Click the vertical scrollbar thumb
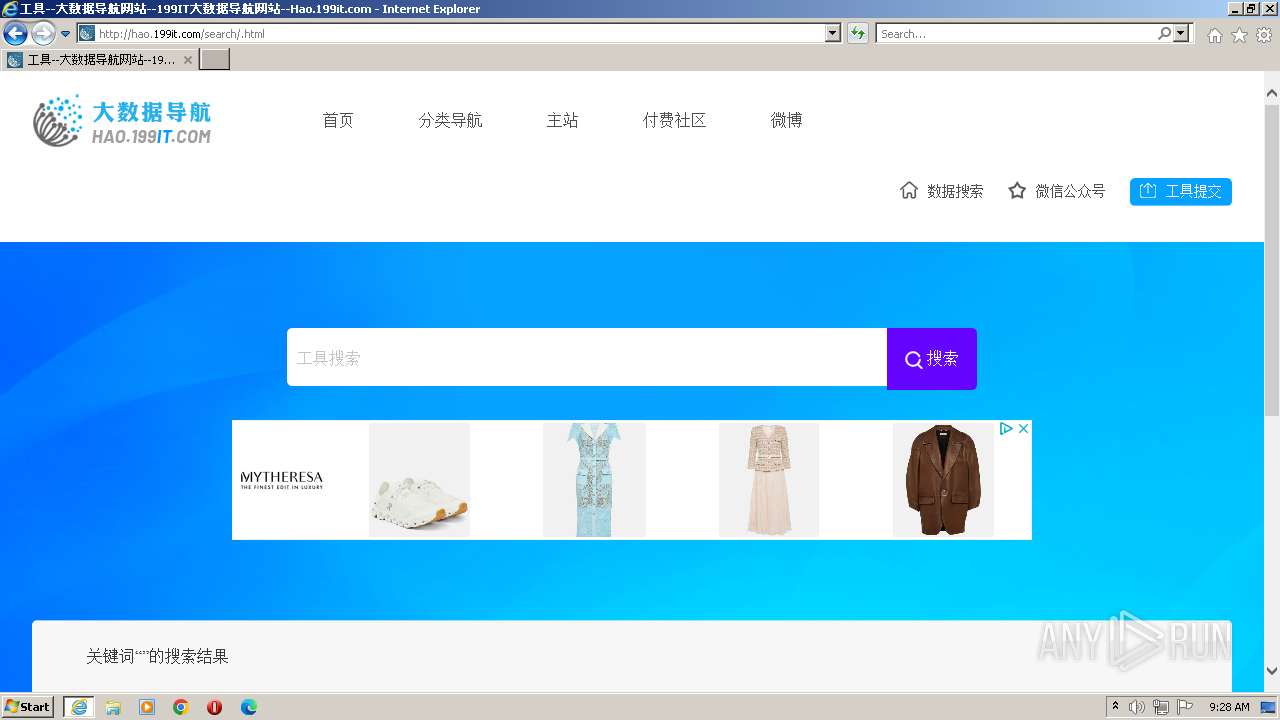Screen dimensions: 1280x720 [x=1272, y=260]
